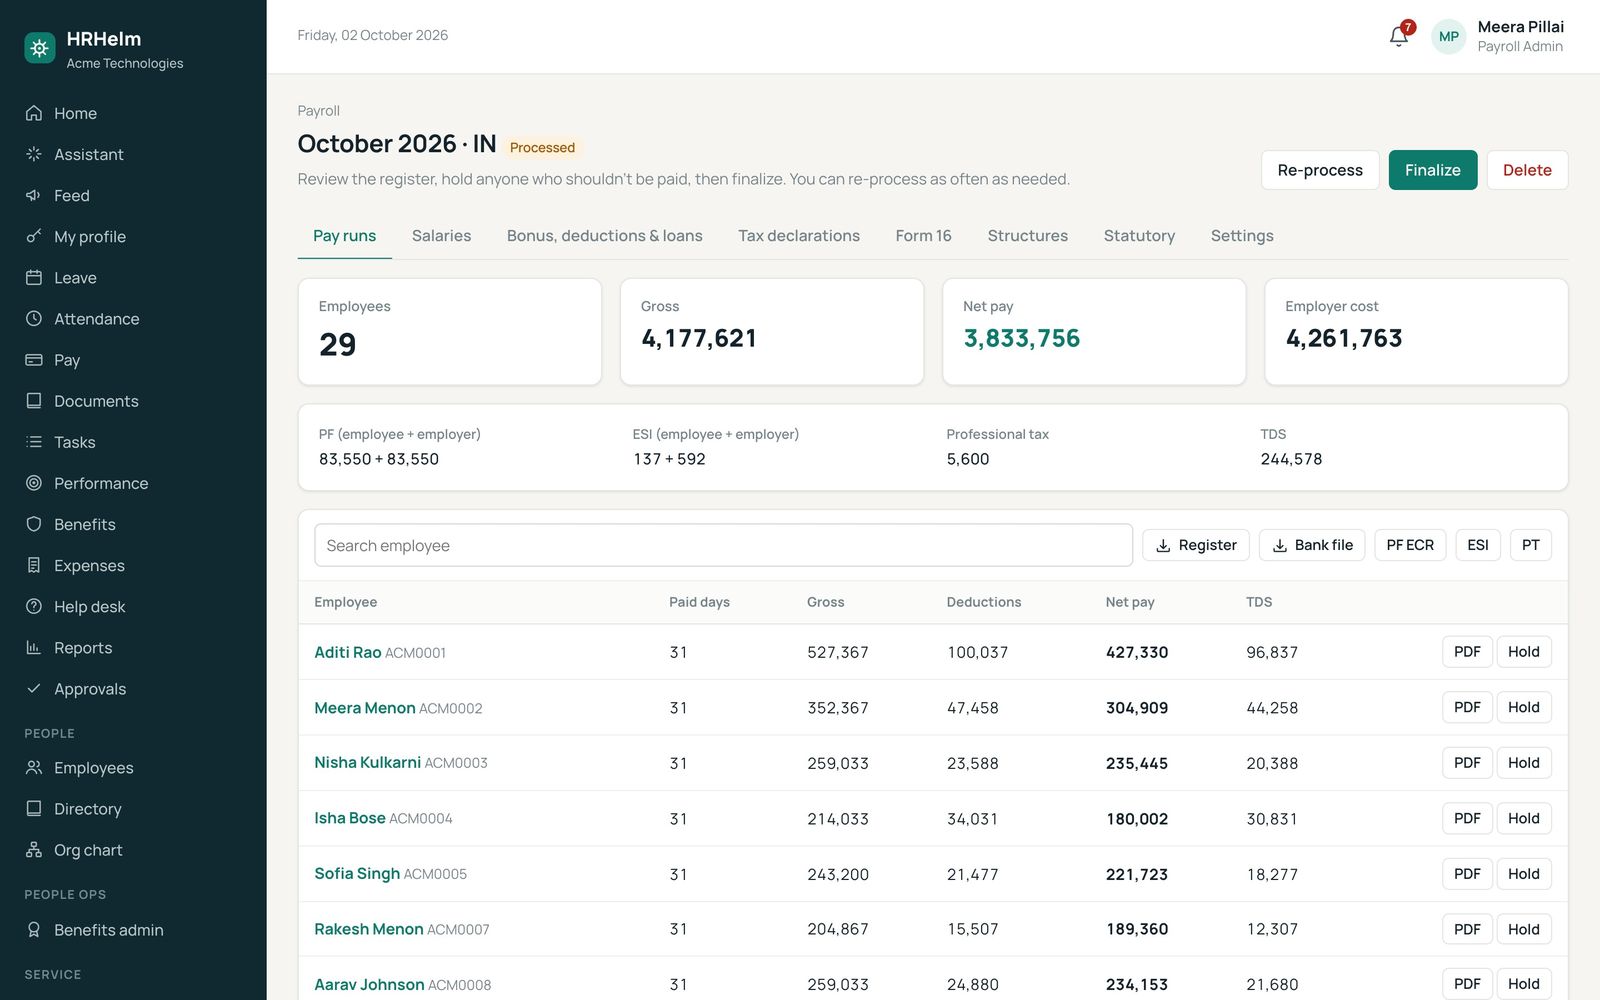The width and height of the screenshot is (1600, 1000).
Task: Open Rakesh Menon's employee link
Action: [369, 929]
